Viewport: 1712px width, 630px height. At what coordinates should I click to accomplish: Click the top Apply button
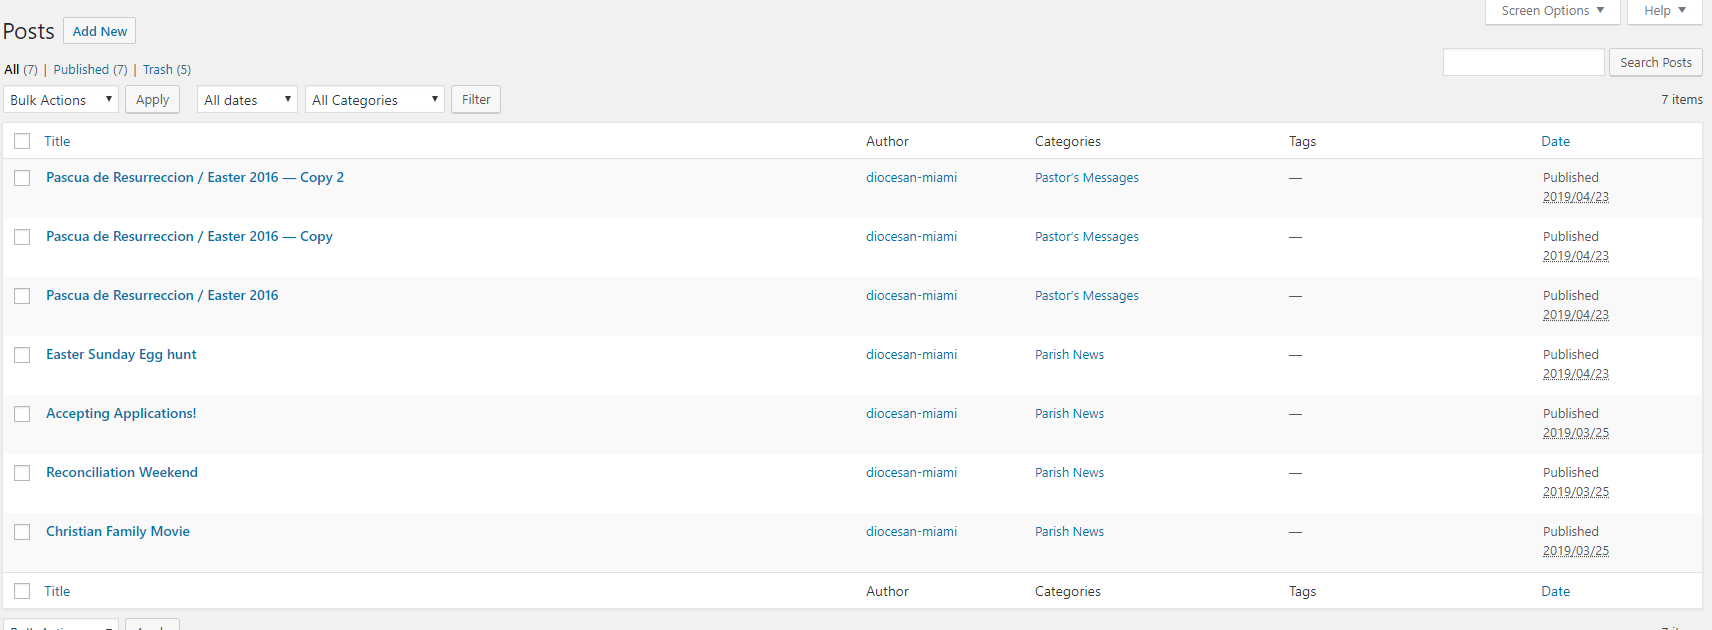point(152,100)
